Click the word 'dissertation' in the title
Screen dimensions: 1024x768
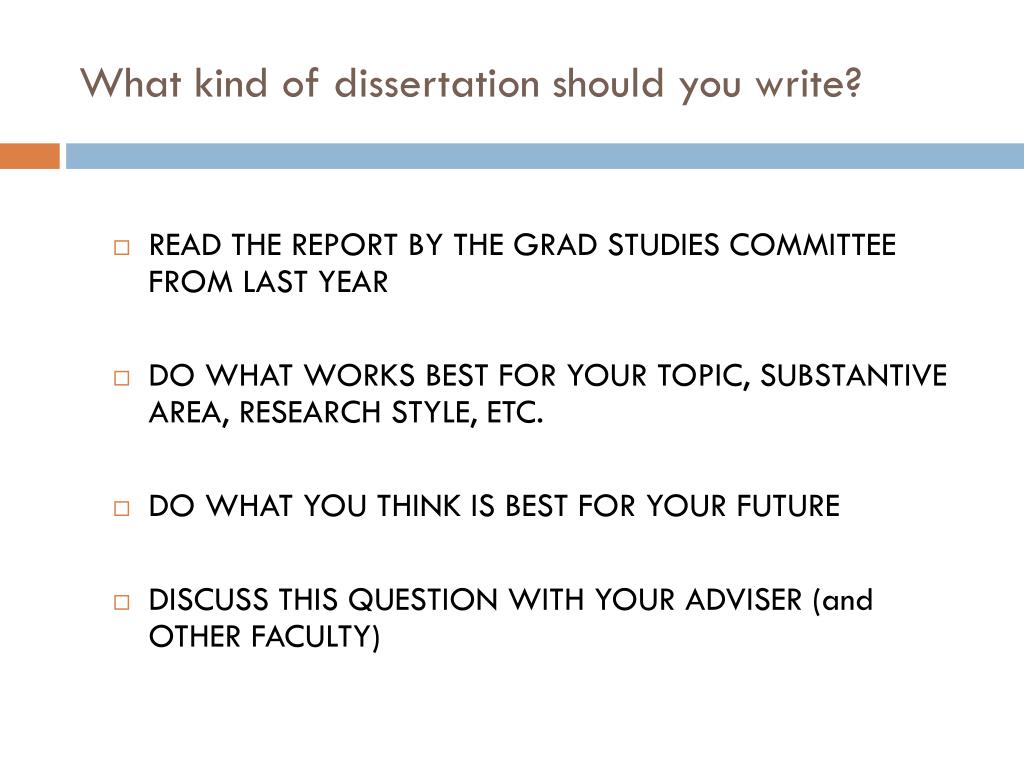(437, 84)
